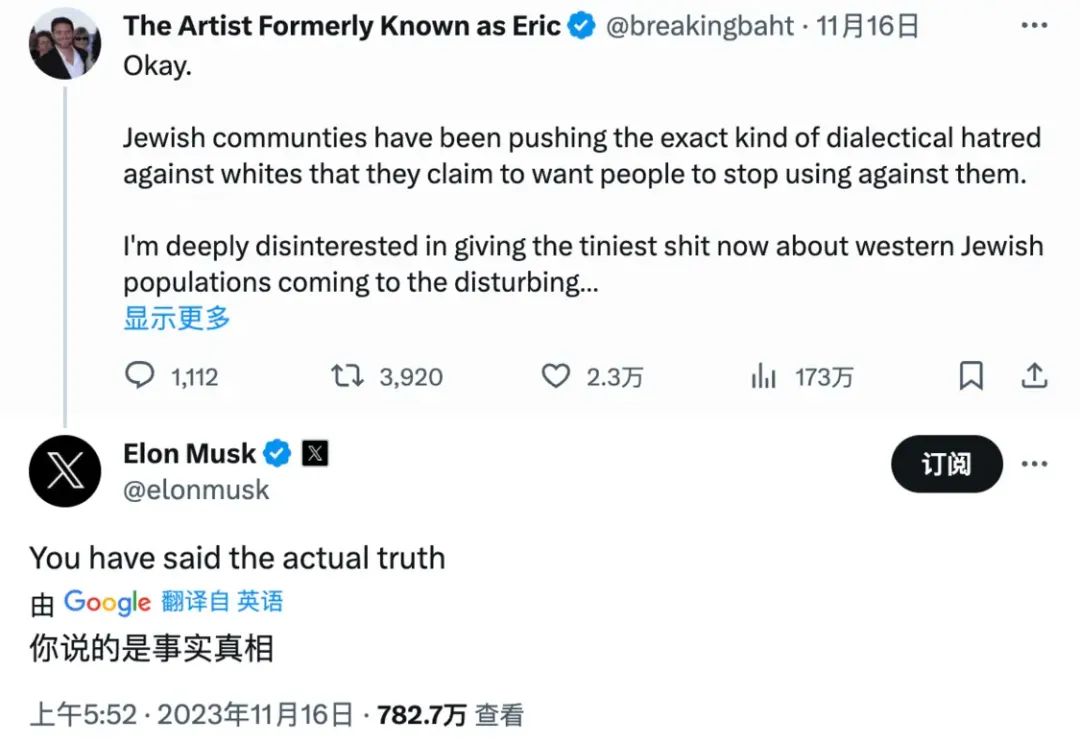This screenshot has height=742, width=1080.
Task: Click the 翻译自 英语 translation link
Action: click(221, 601)
